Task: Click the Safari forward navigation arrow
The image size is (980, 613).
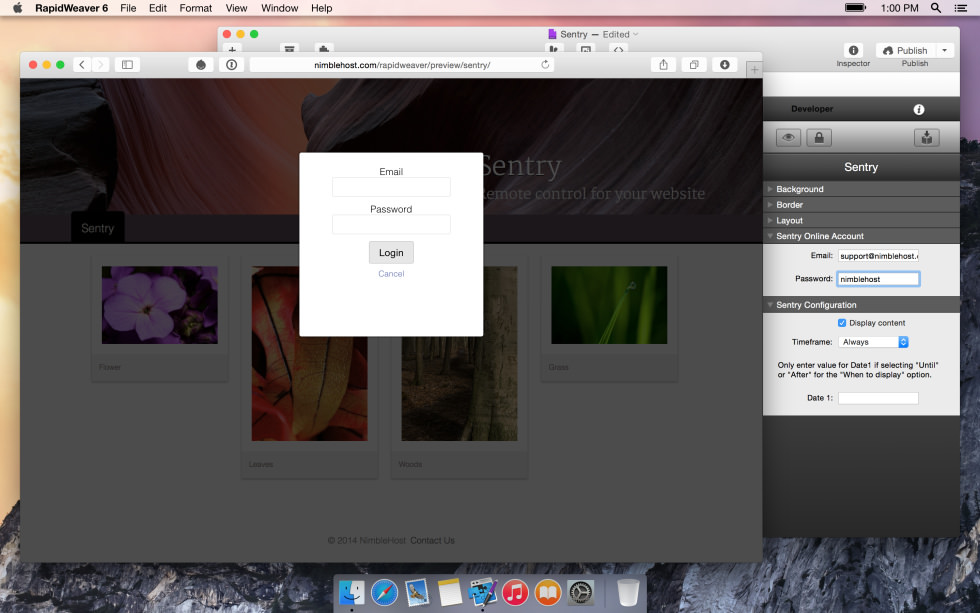Action: [100, 64]
